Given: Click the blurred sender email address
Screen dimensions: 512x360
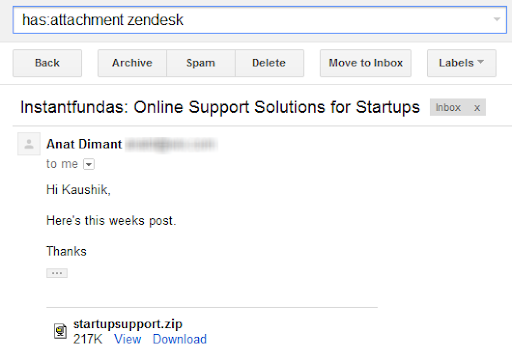Looking at the screenshot, I should [x=171, y=145].
